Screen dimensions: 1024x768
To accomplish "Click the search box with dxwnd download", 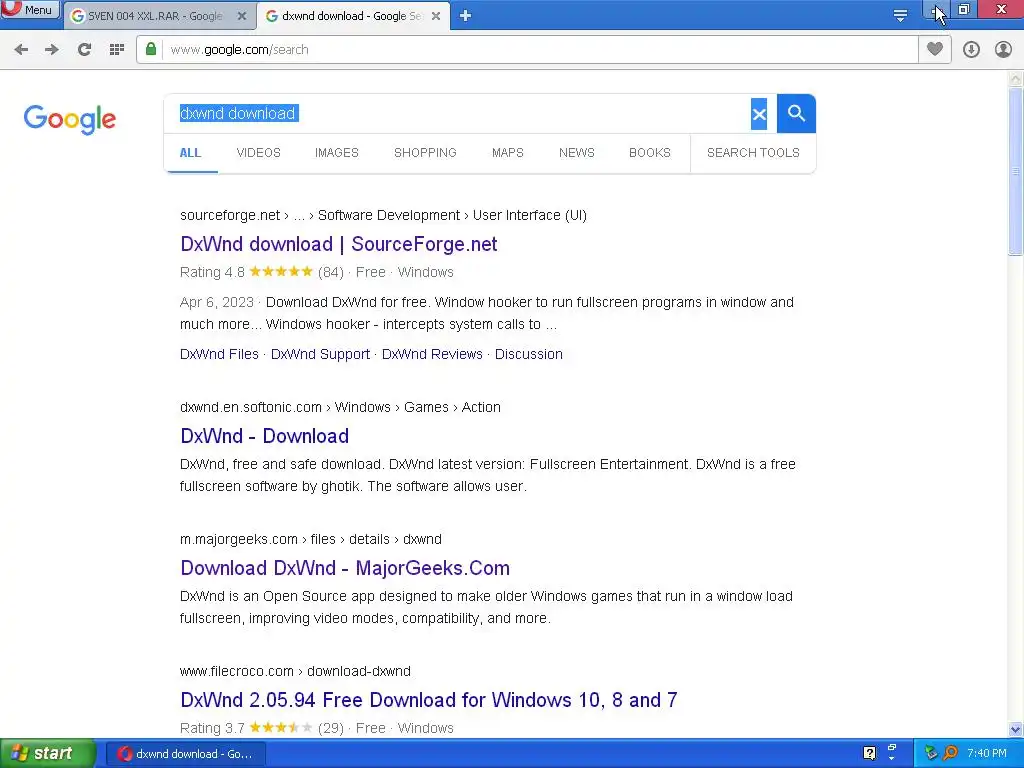I will [457, 114].
